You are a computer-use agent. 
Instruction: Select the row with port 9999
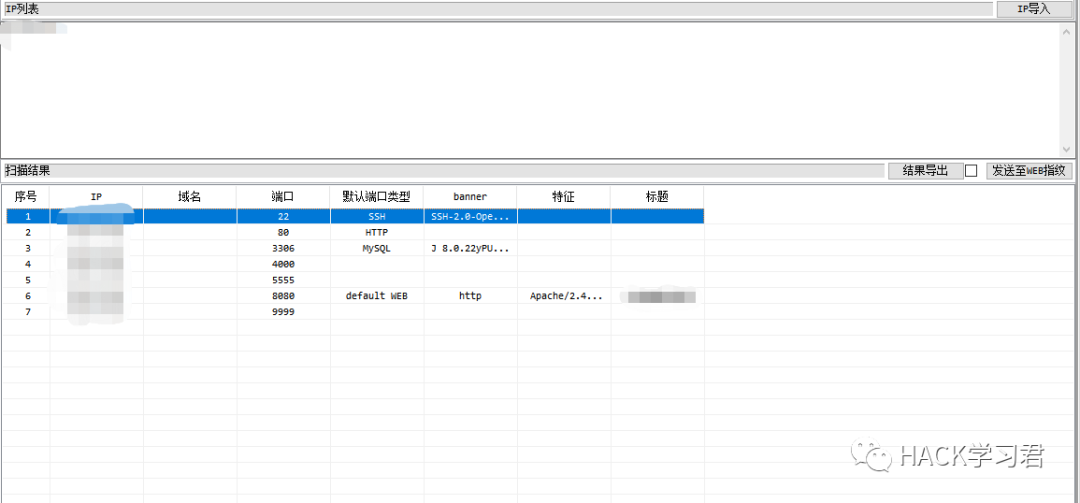pyautogui.click(x=355, y=311)
